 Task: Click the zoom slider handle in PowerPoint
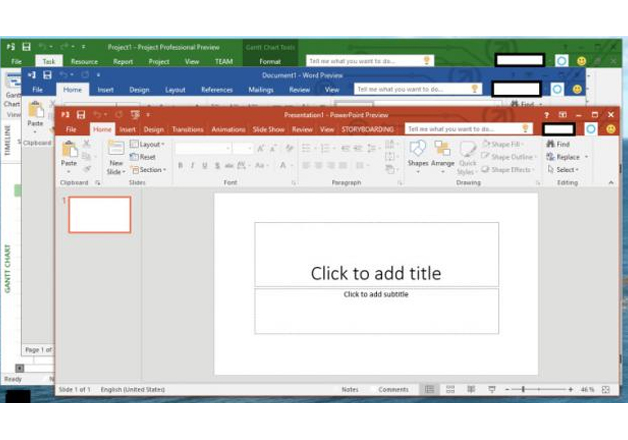523,390
